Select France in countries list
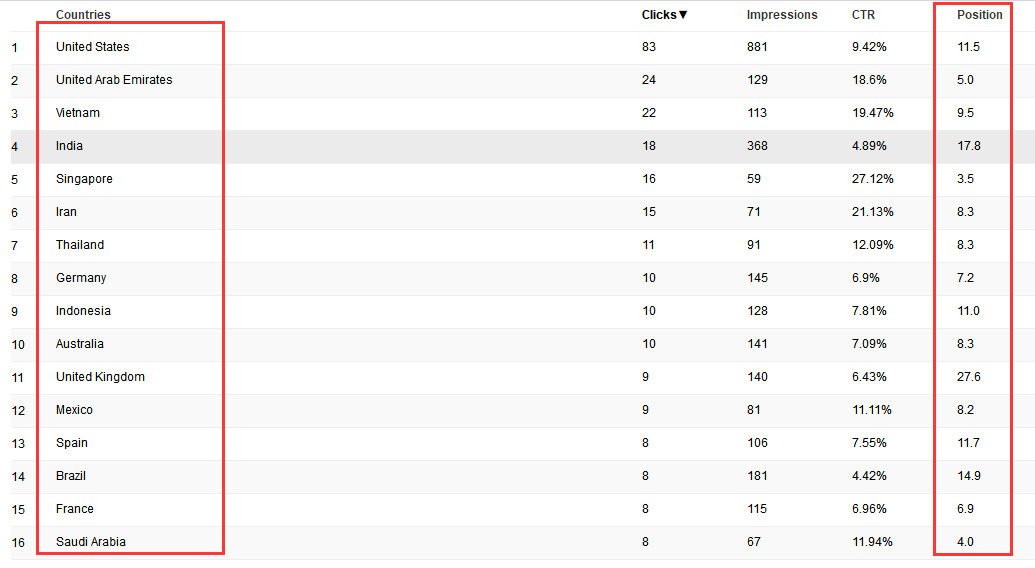 (x=75, y=509)
